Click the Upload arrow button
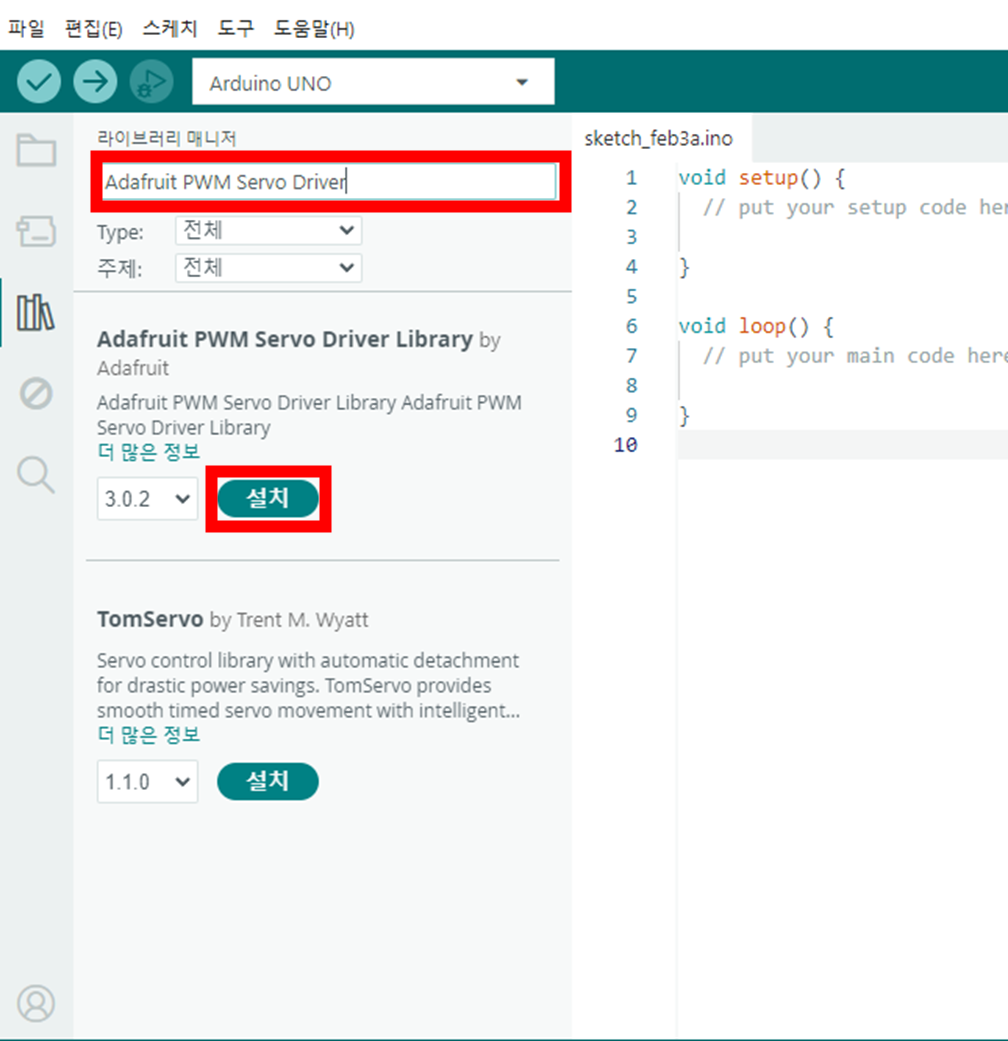Image resolution: width=1008 pixels, height=1041 pixels. pyautogui.click(x=95, y=83)
